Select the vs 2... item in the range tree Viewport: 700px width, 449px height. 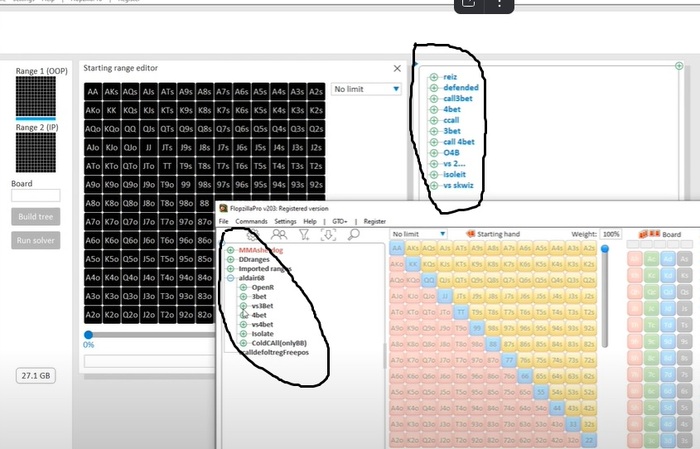click(x=454, y=164)
